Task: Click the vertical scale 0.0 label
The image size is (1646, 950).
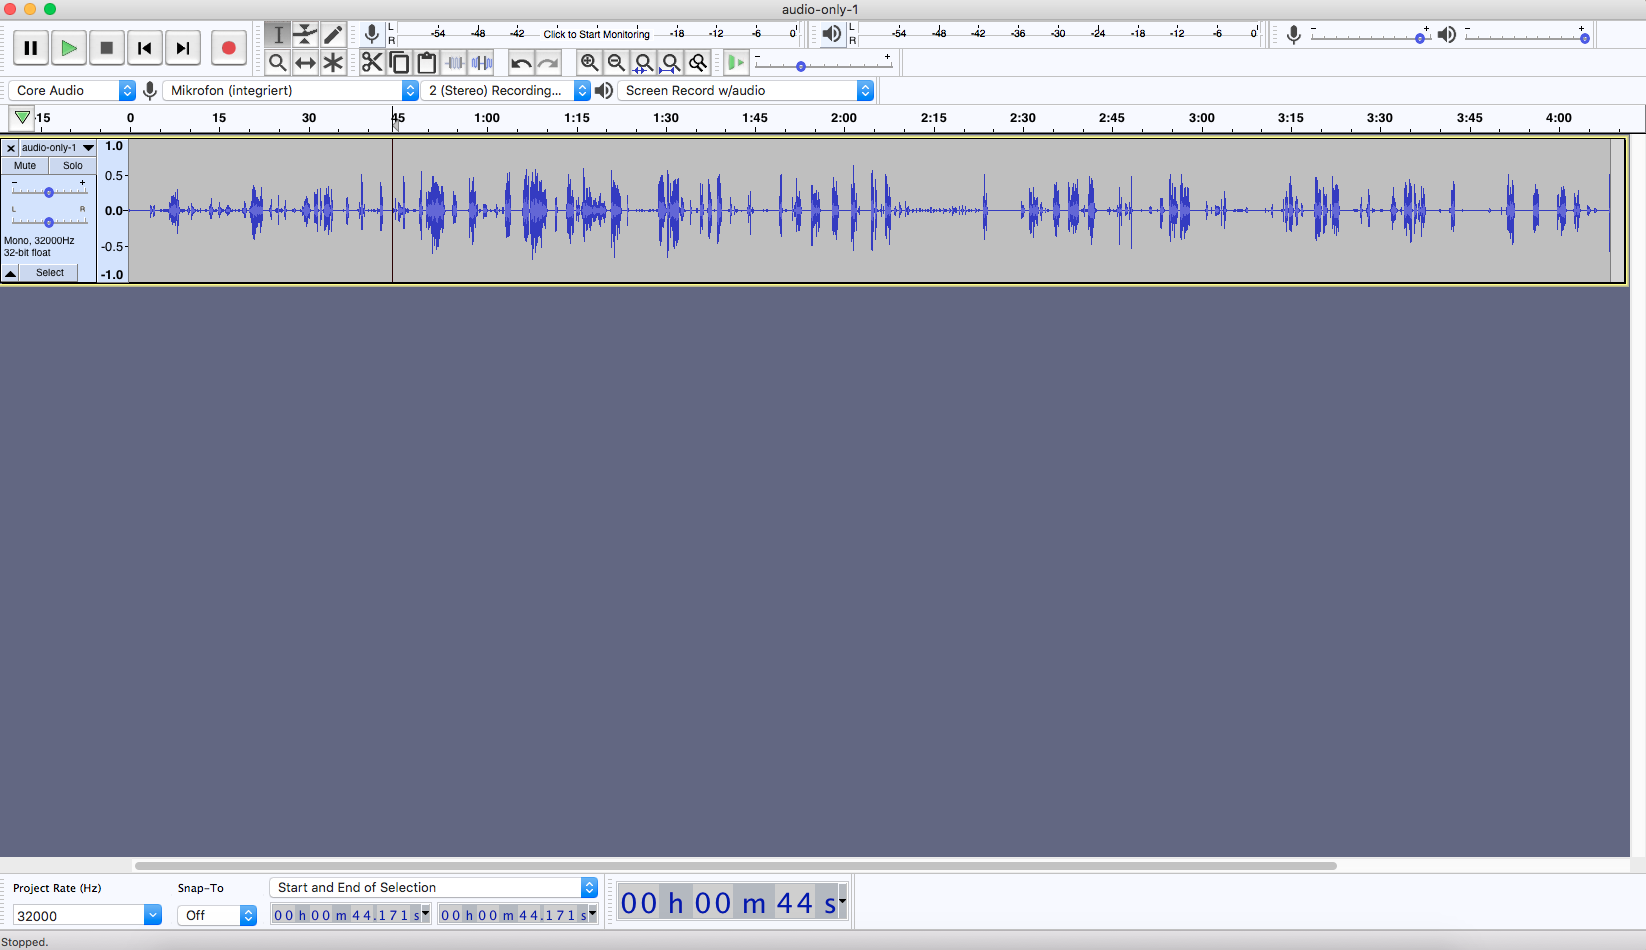Action: pos(114,211)
